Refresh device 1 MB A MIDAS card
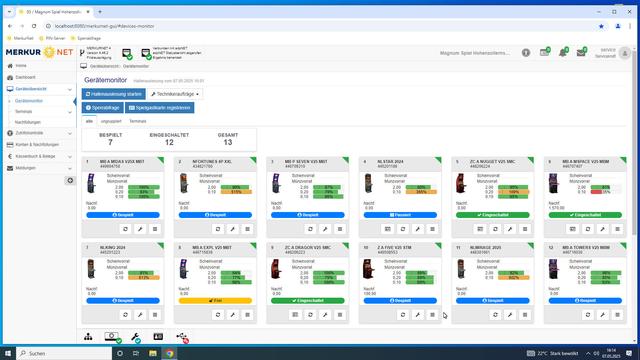The width and height of the screenshot is (640, 360). tap(125, 229)
